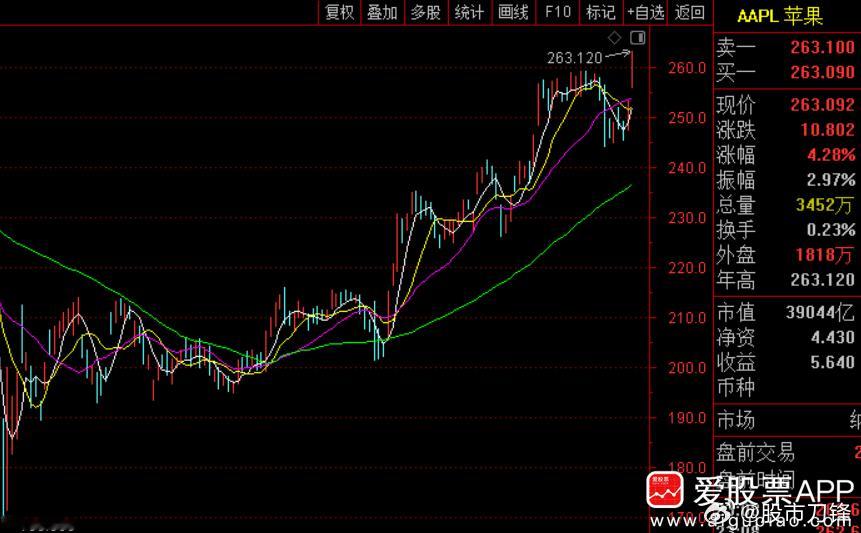Click the 190.0 price axis label
This screenshot has height=533, width=861.
click(x=689, y=418)
